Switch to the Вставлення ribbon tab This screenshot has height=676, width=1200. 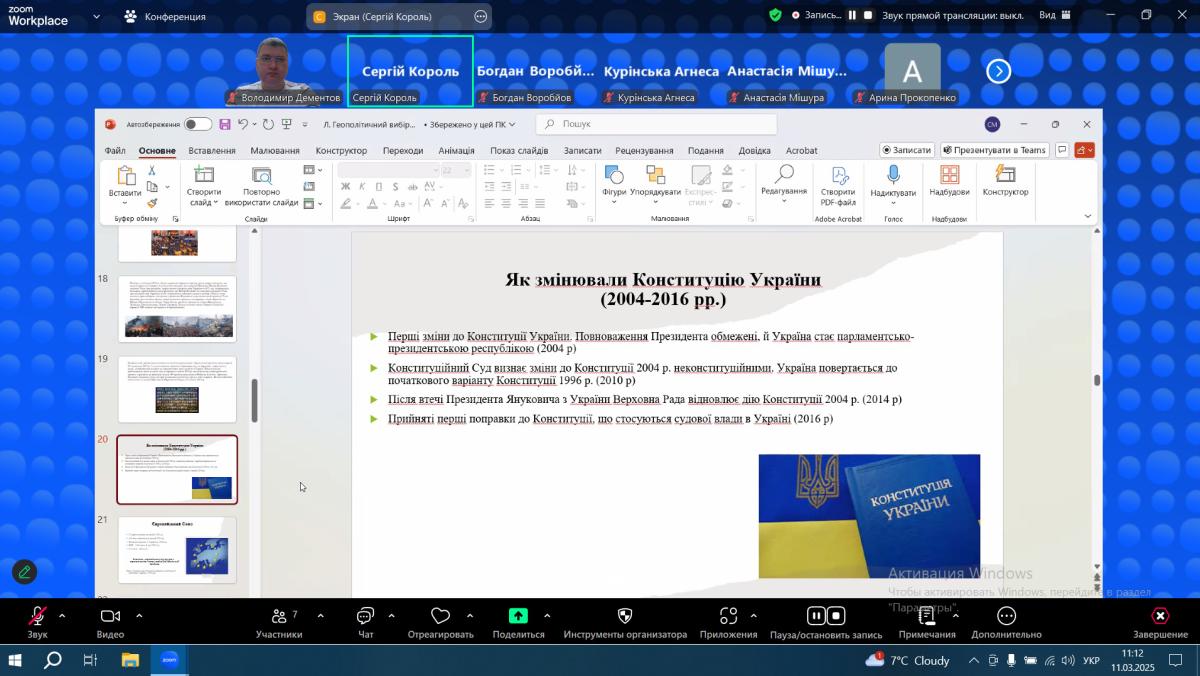[x=211, y=151]
